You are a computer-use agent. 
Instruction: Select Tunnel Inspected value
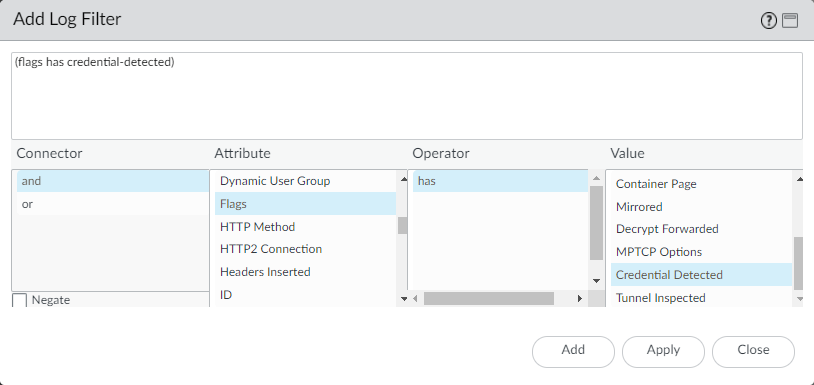701,298
